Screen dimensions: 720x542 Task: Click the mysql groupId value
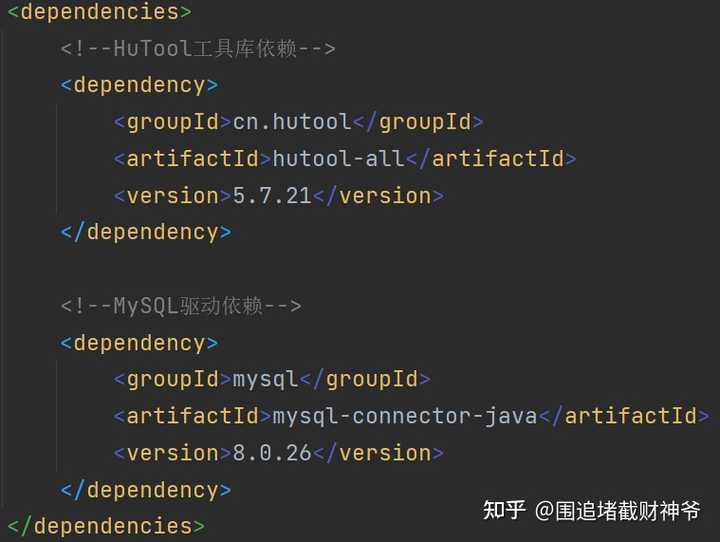click(265, 380)
